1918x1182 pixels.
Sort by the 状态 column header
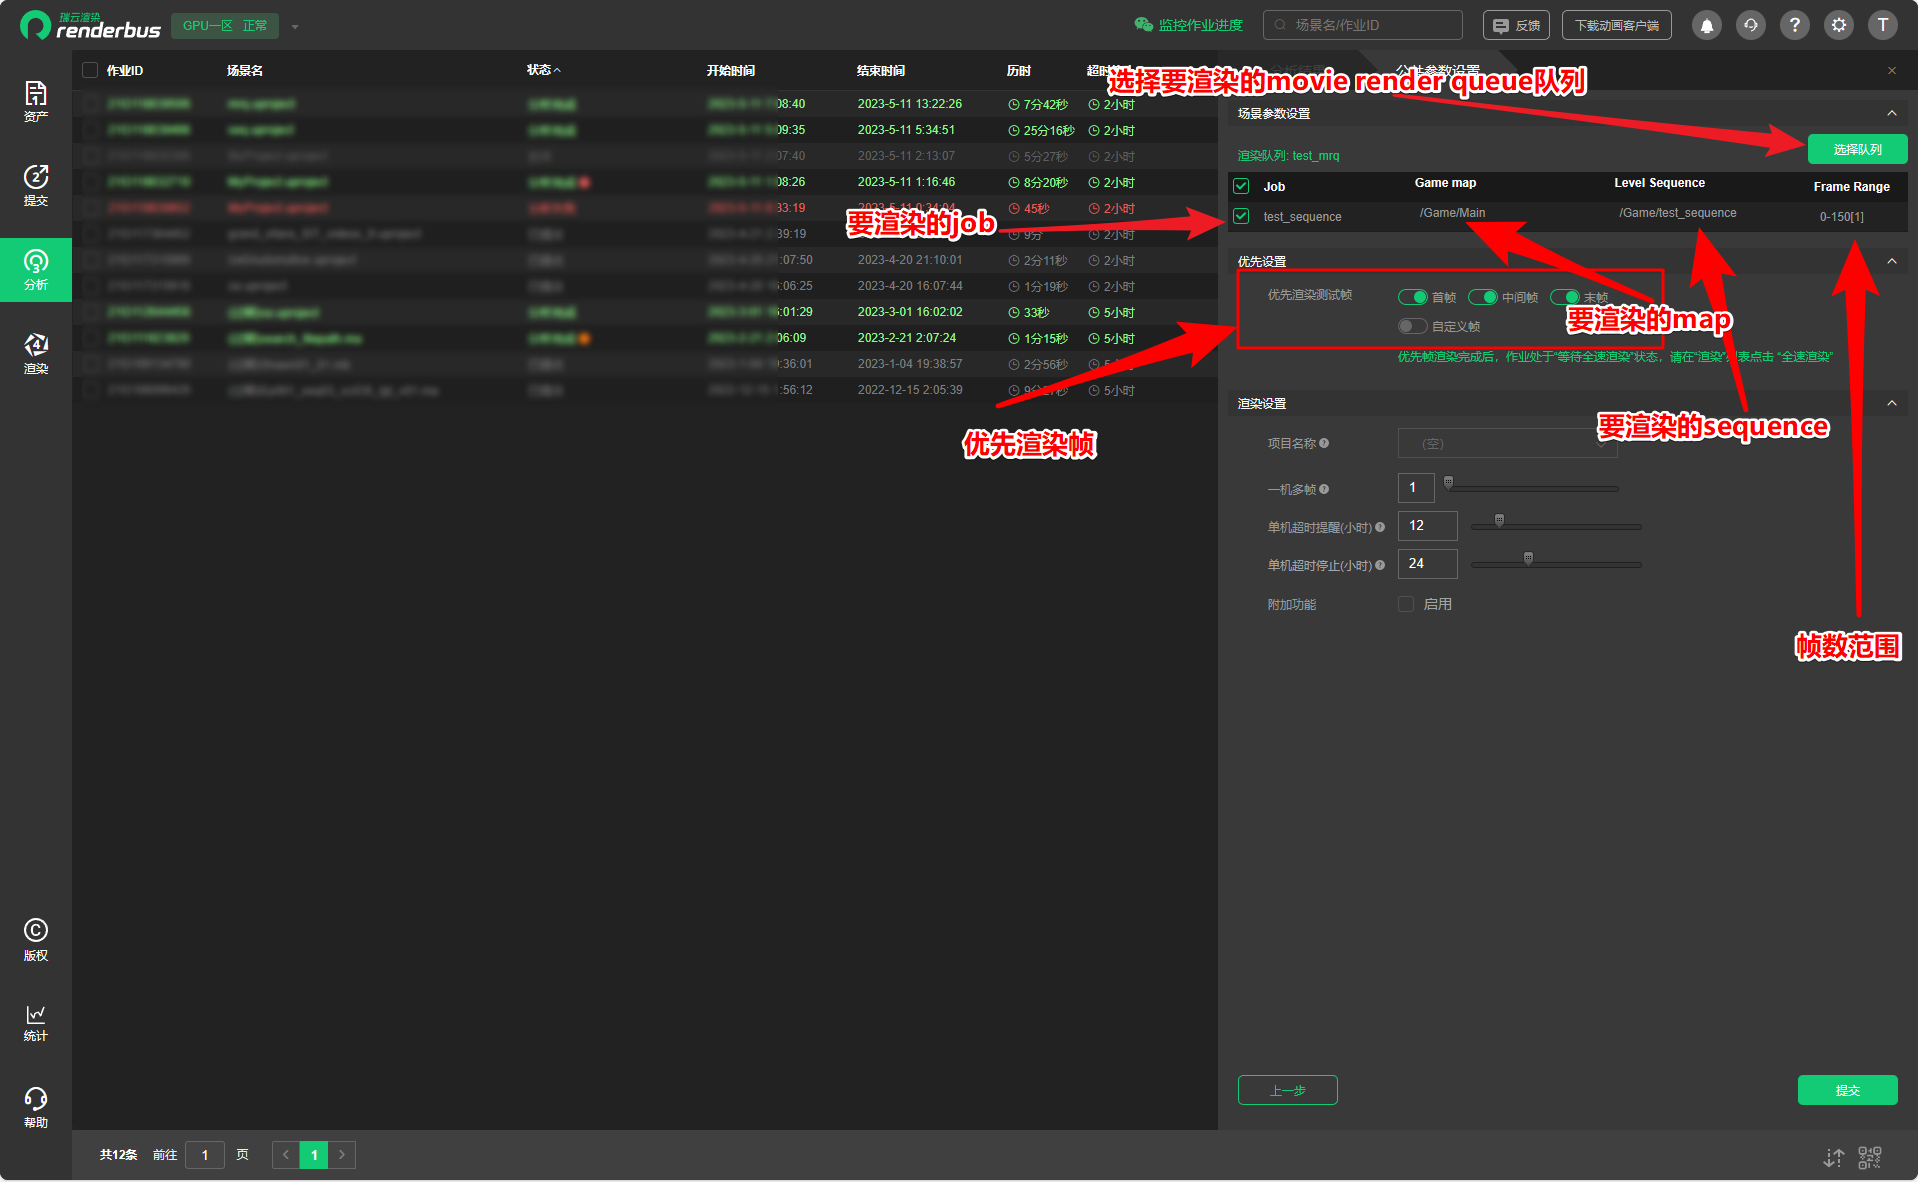[544, 70]
